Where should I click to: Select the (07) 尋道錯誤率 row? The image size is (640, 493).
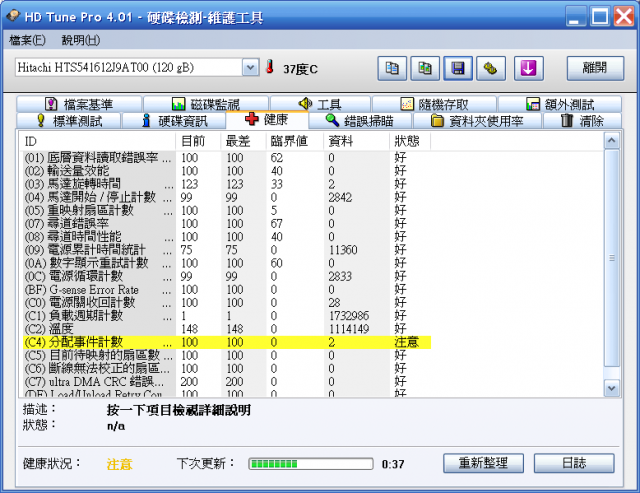(x=227, y=223)
